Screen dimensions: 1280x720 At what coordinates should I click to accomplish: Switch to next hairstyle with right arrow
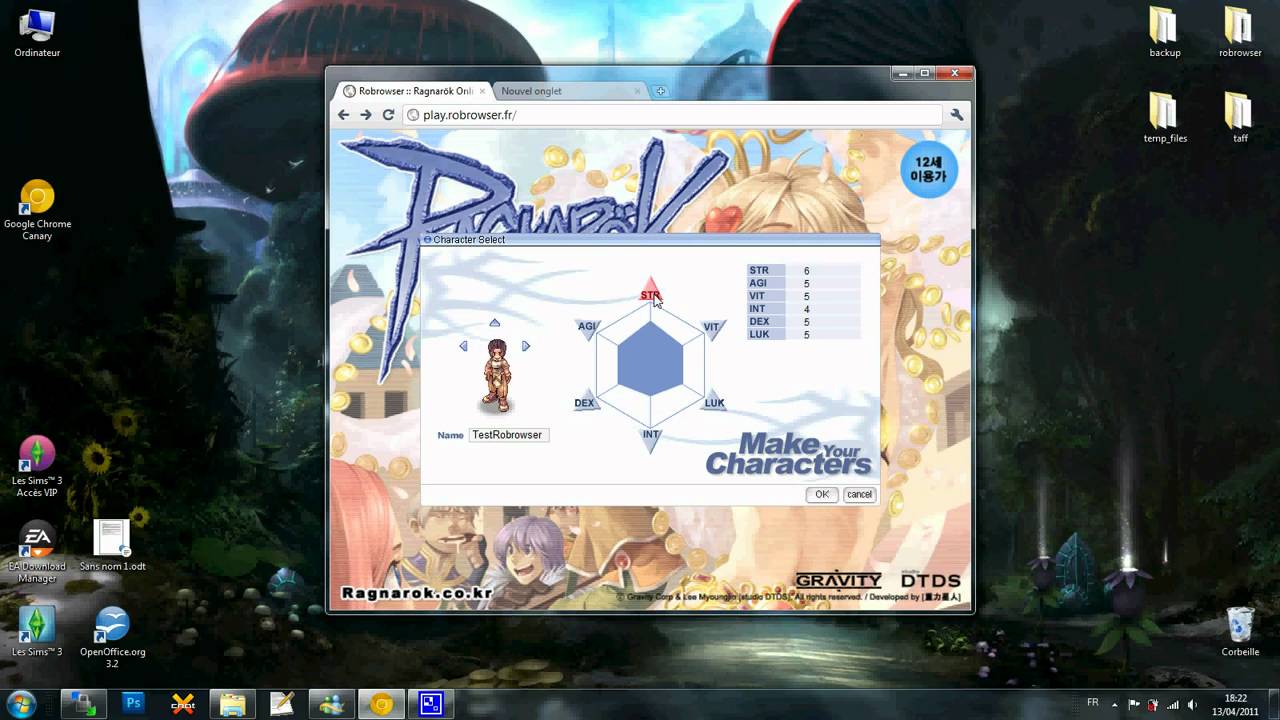click(x=526, y=346)
